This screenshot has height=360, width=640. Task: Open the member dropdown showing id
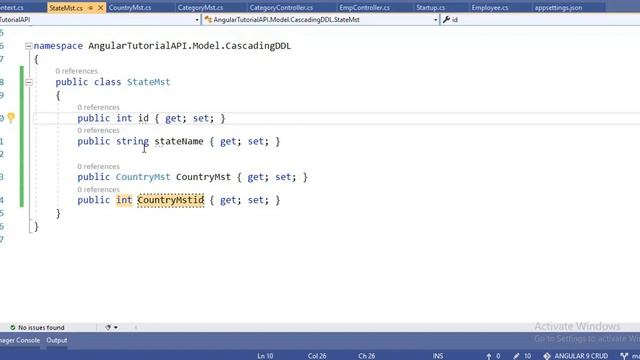click(x=540, y=20)
